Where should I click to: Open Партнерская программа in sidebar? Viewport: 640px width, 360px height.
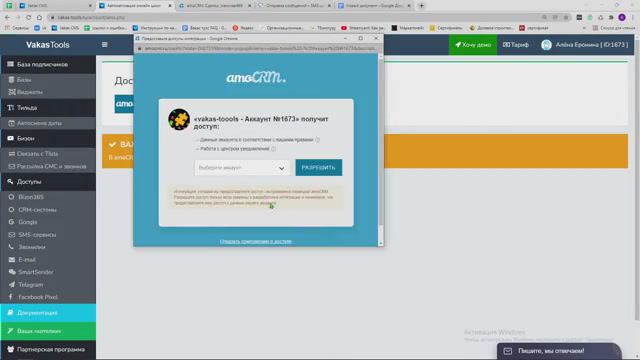[48, 349]
